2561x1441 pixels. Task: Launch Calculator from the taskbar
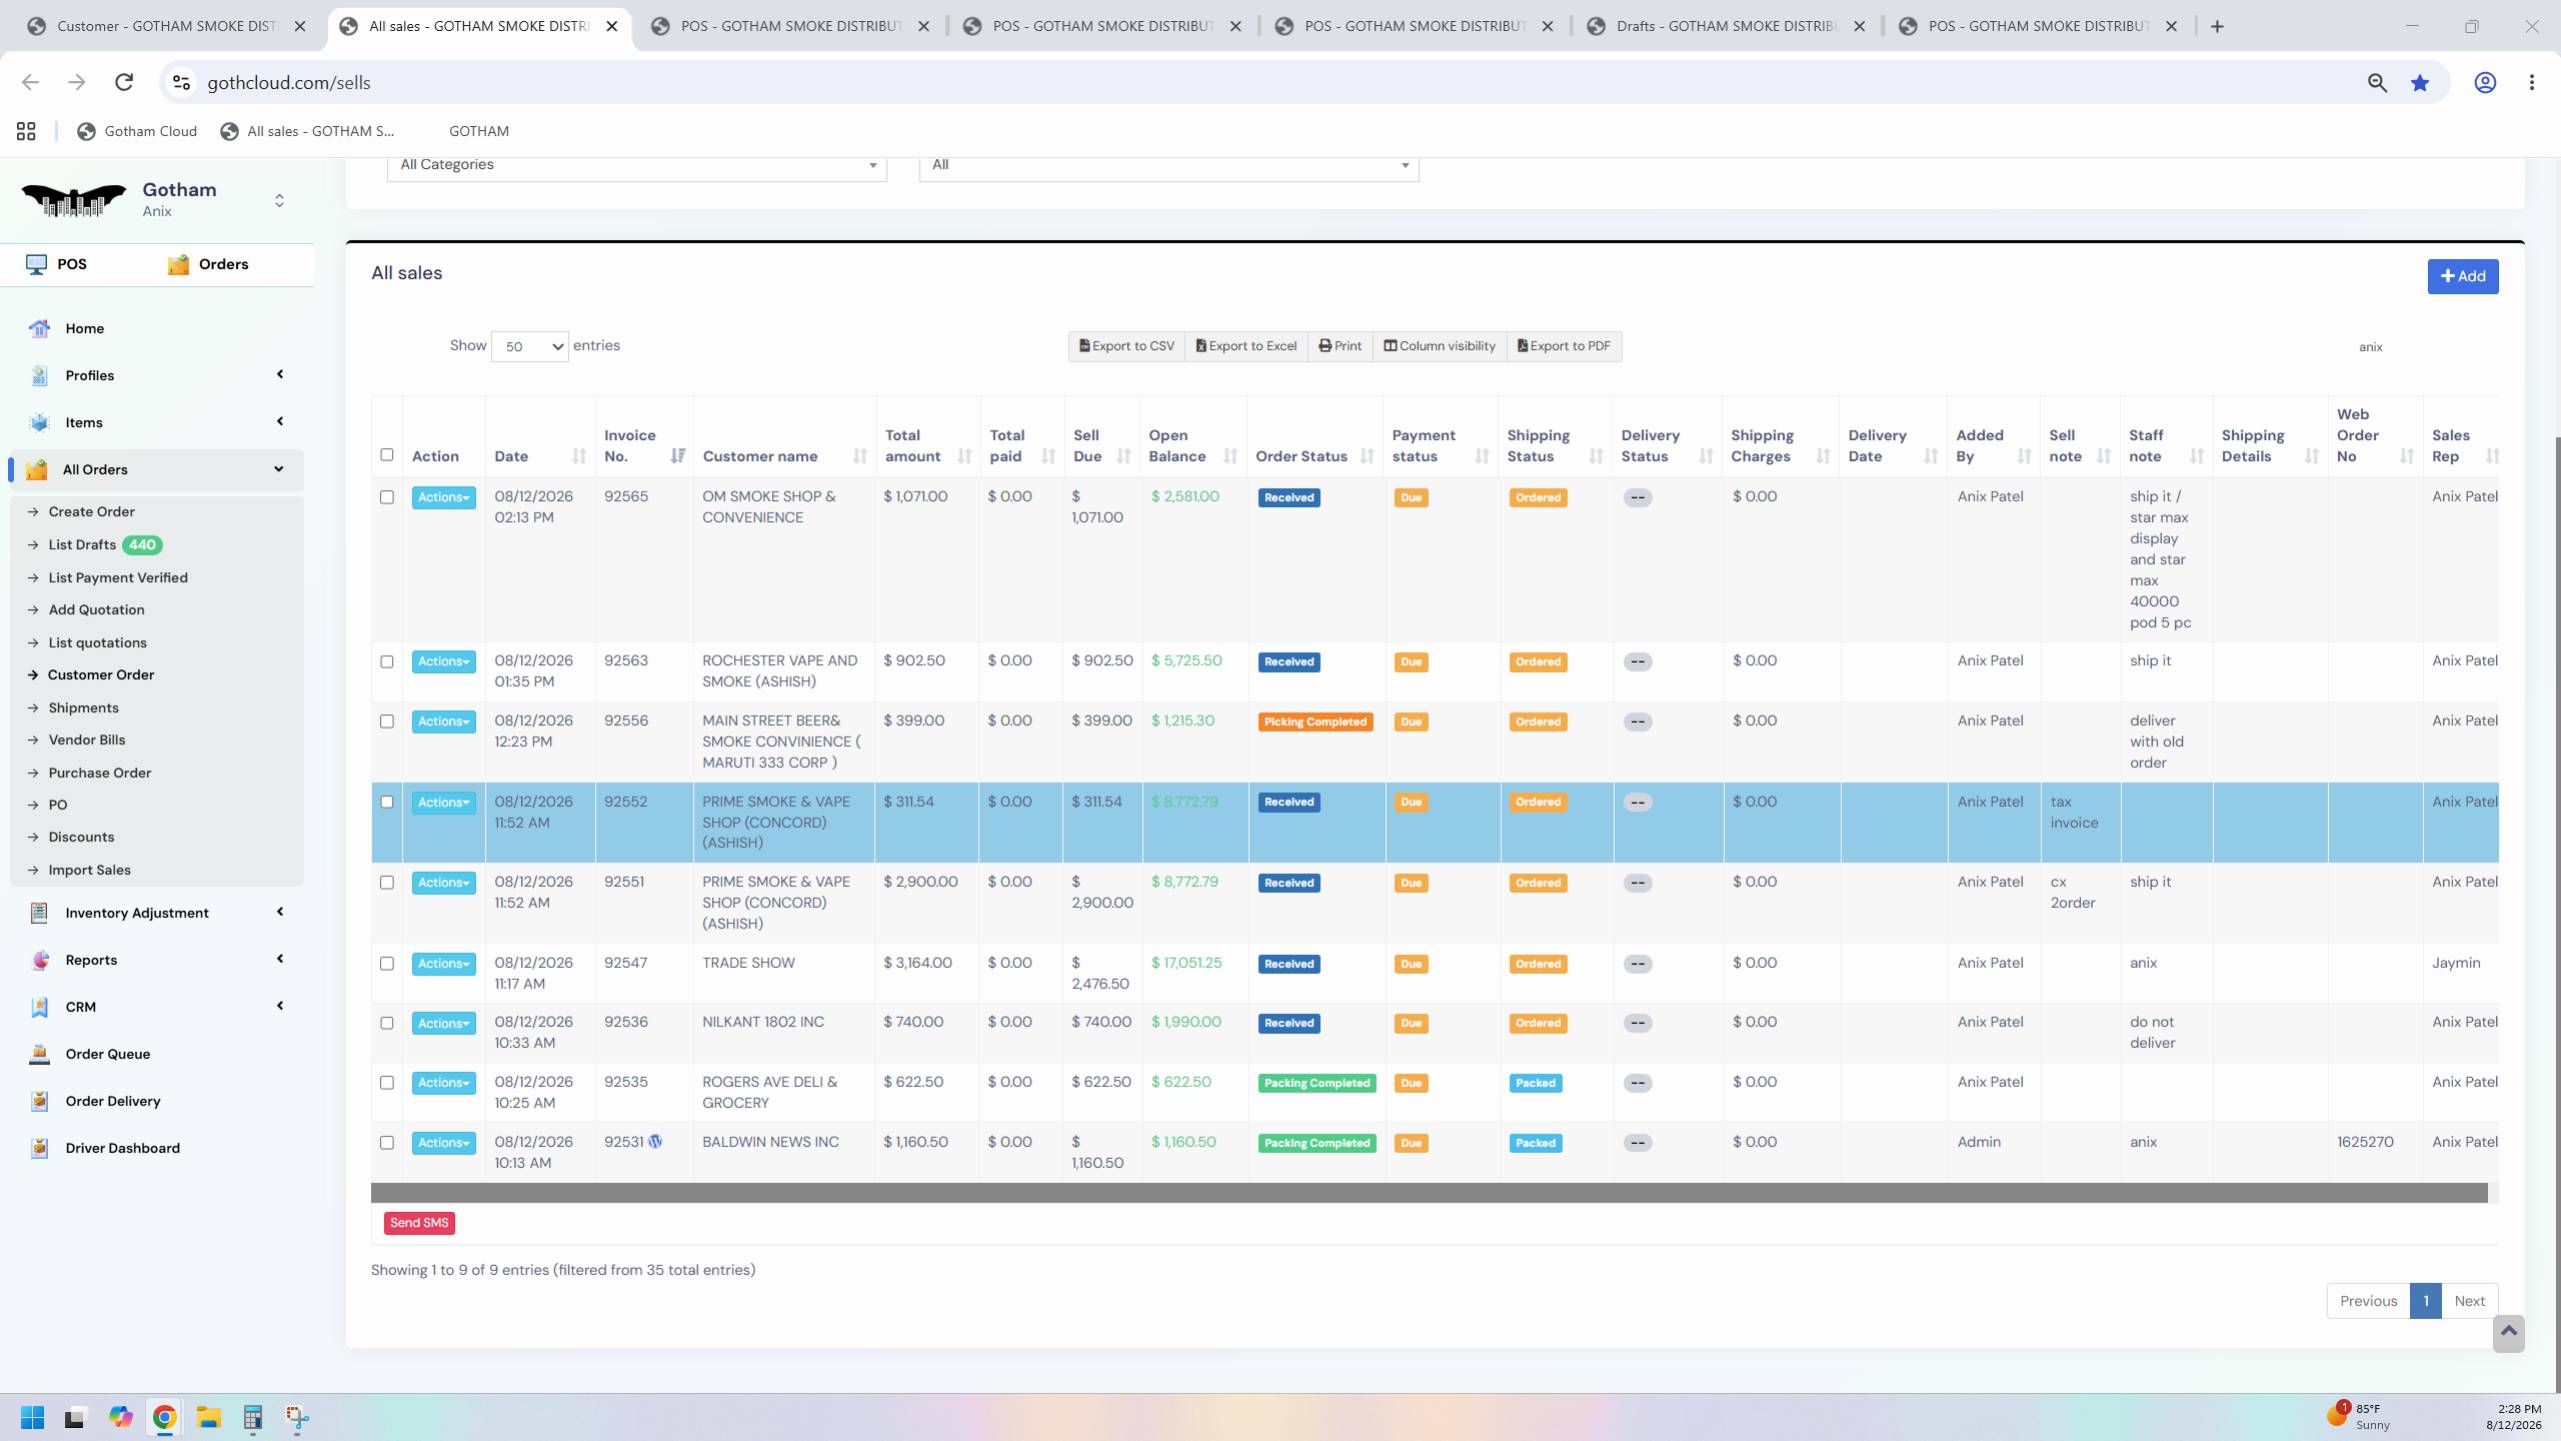click(252, 1417)
